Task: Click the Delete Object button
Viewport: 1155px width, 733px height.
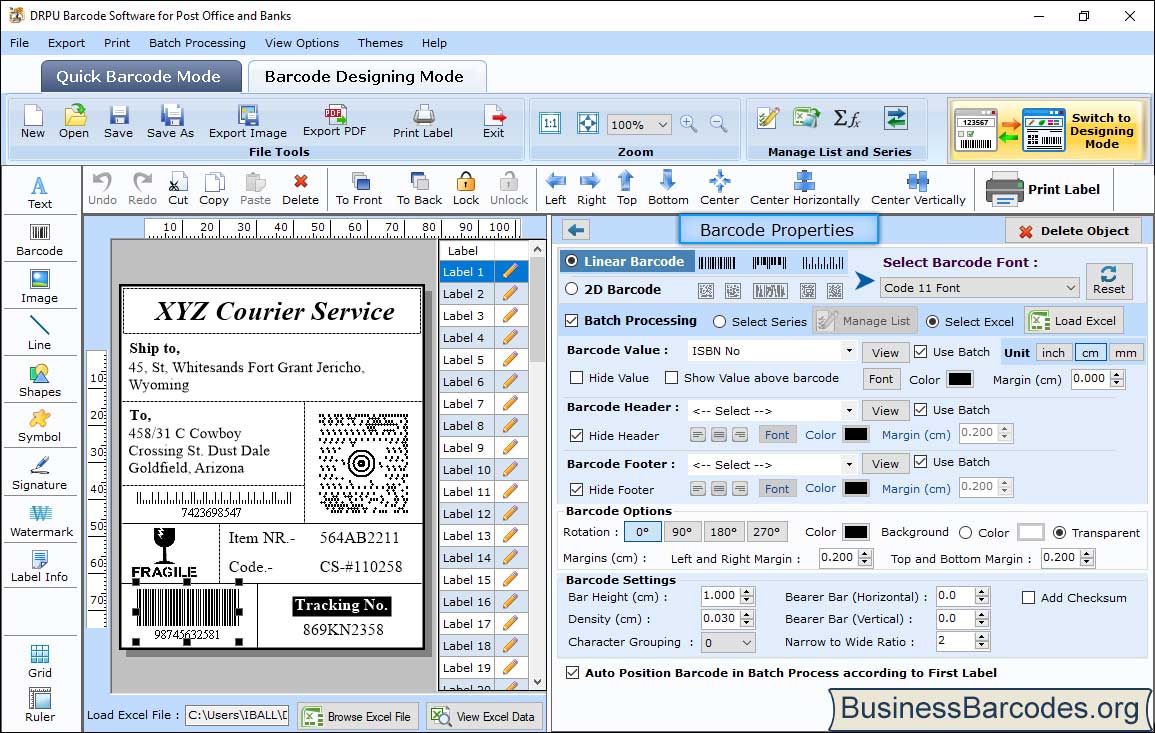Action: [1073, 231]
